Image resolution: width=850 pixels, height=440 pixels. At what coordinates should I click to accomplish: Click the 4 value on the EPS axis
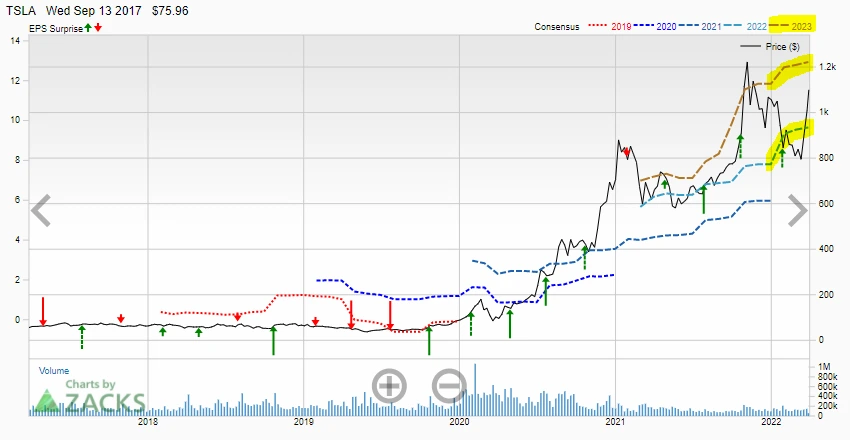pos(18,240)
